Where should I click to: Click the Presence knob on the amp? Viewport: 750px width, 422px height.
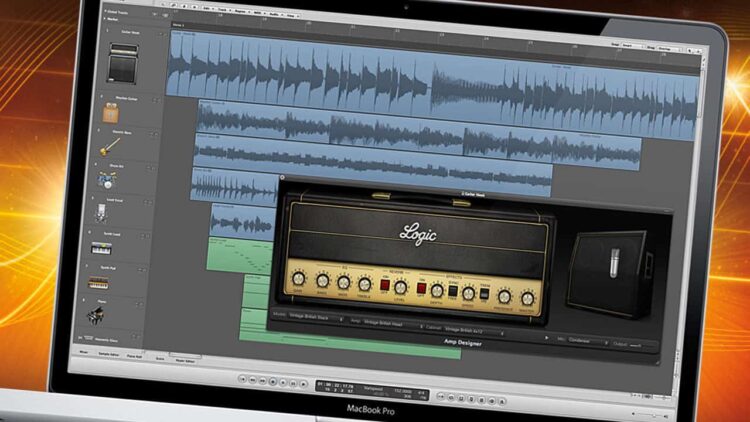[504, 297]
